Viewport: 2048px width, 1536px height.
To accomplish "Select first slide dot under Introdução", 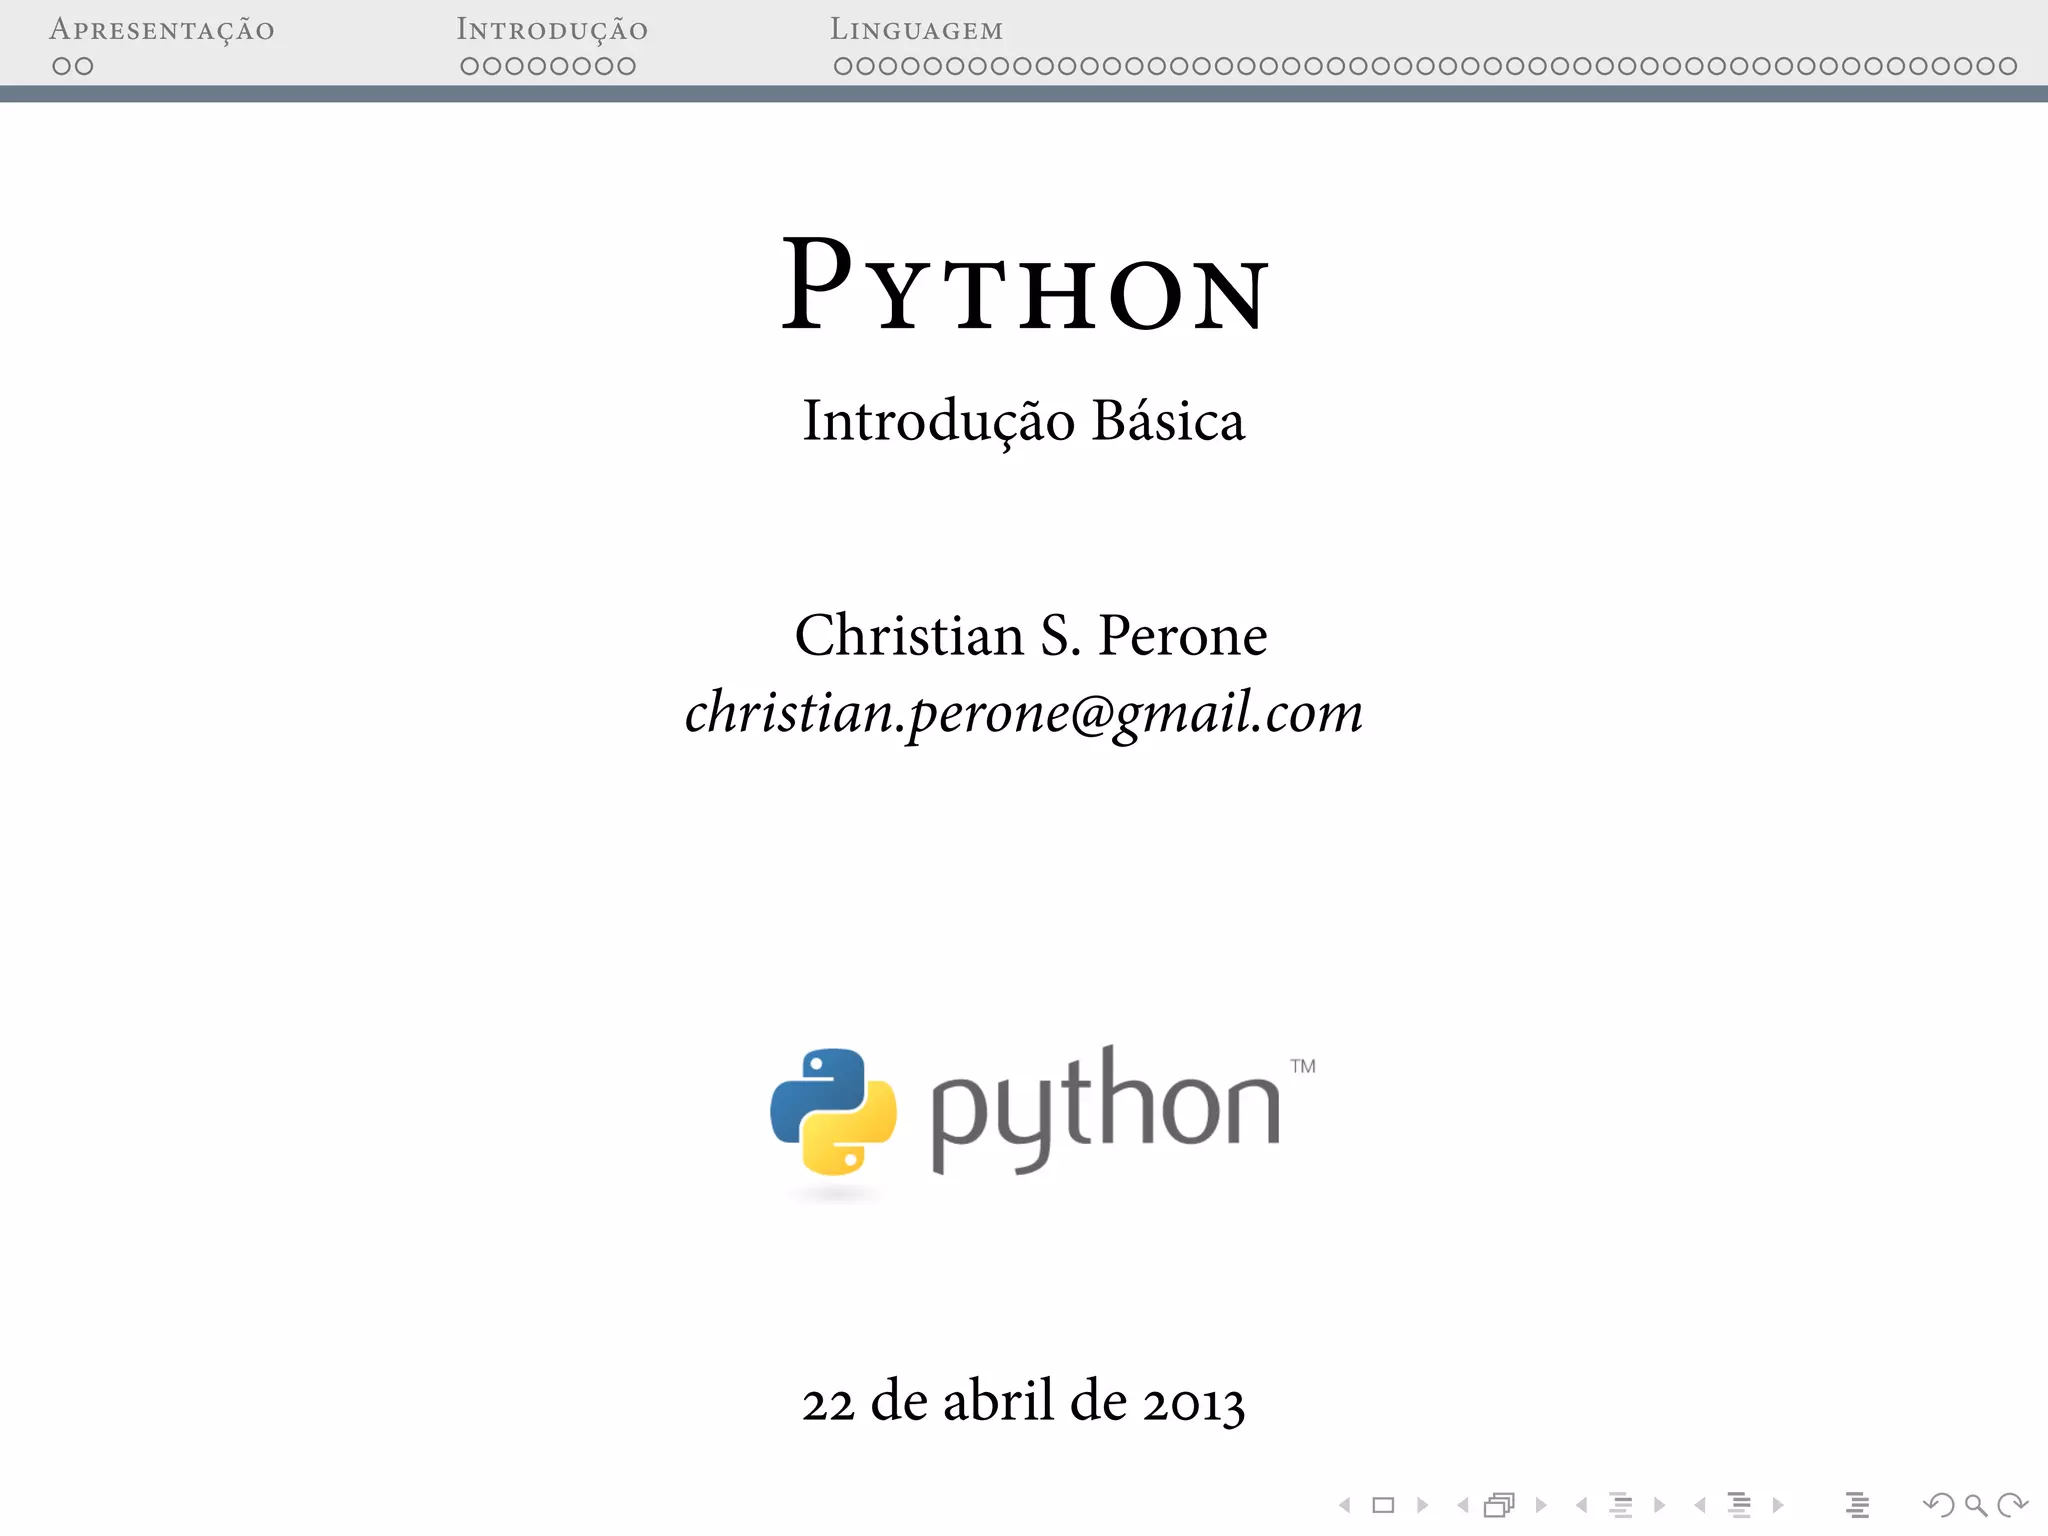I will click(x=470, y=66).
